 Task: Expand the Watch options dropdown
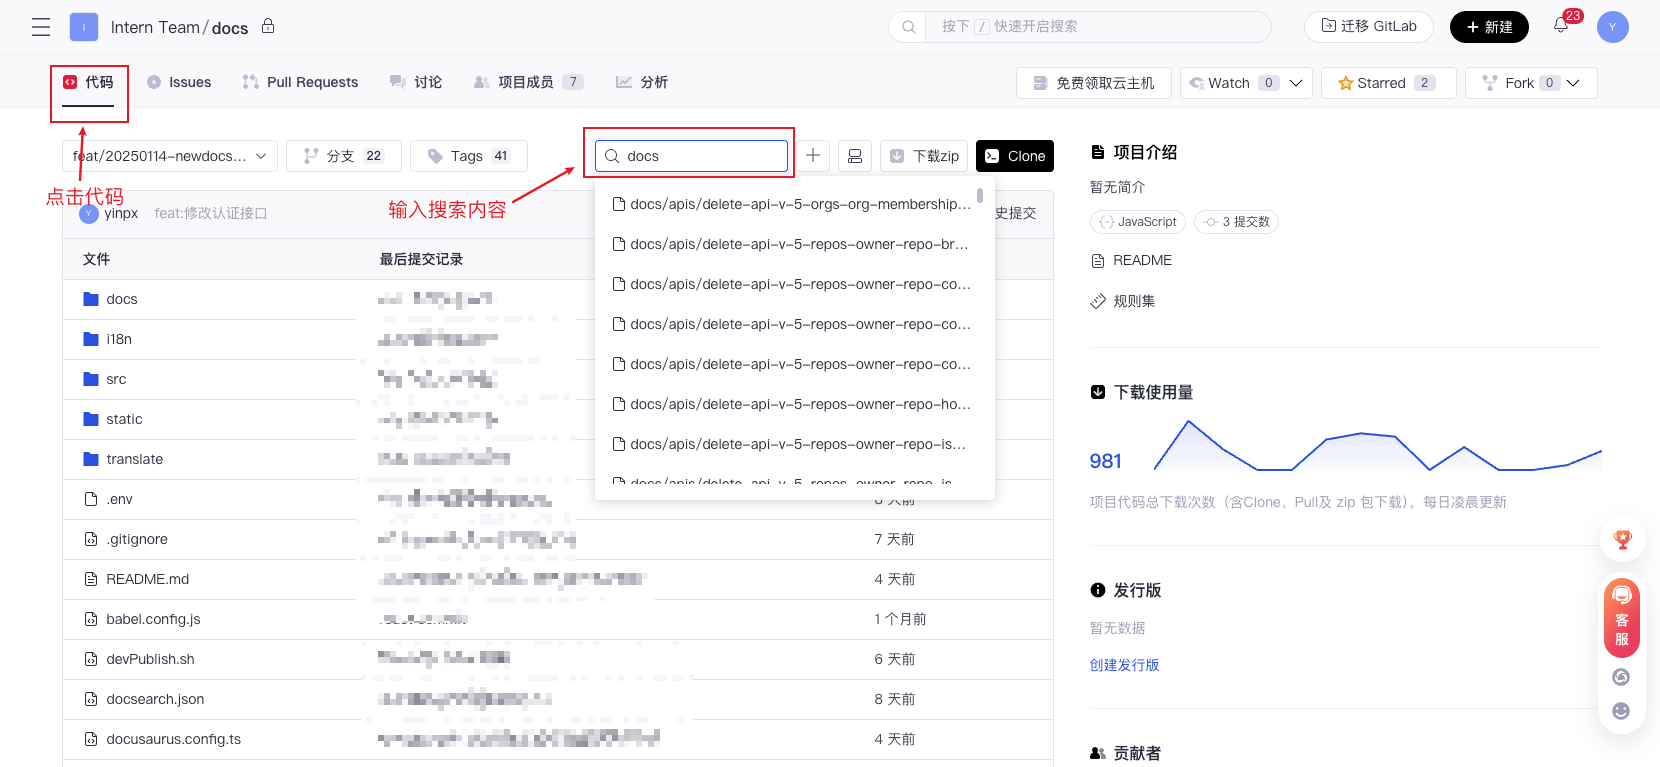click(x=1296, y=83)
